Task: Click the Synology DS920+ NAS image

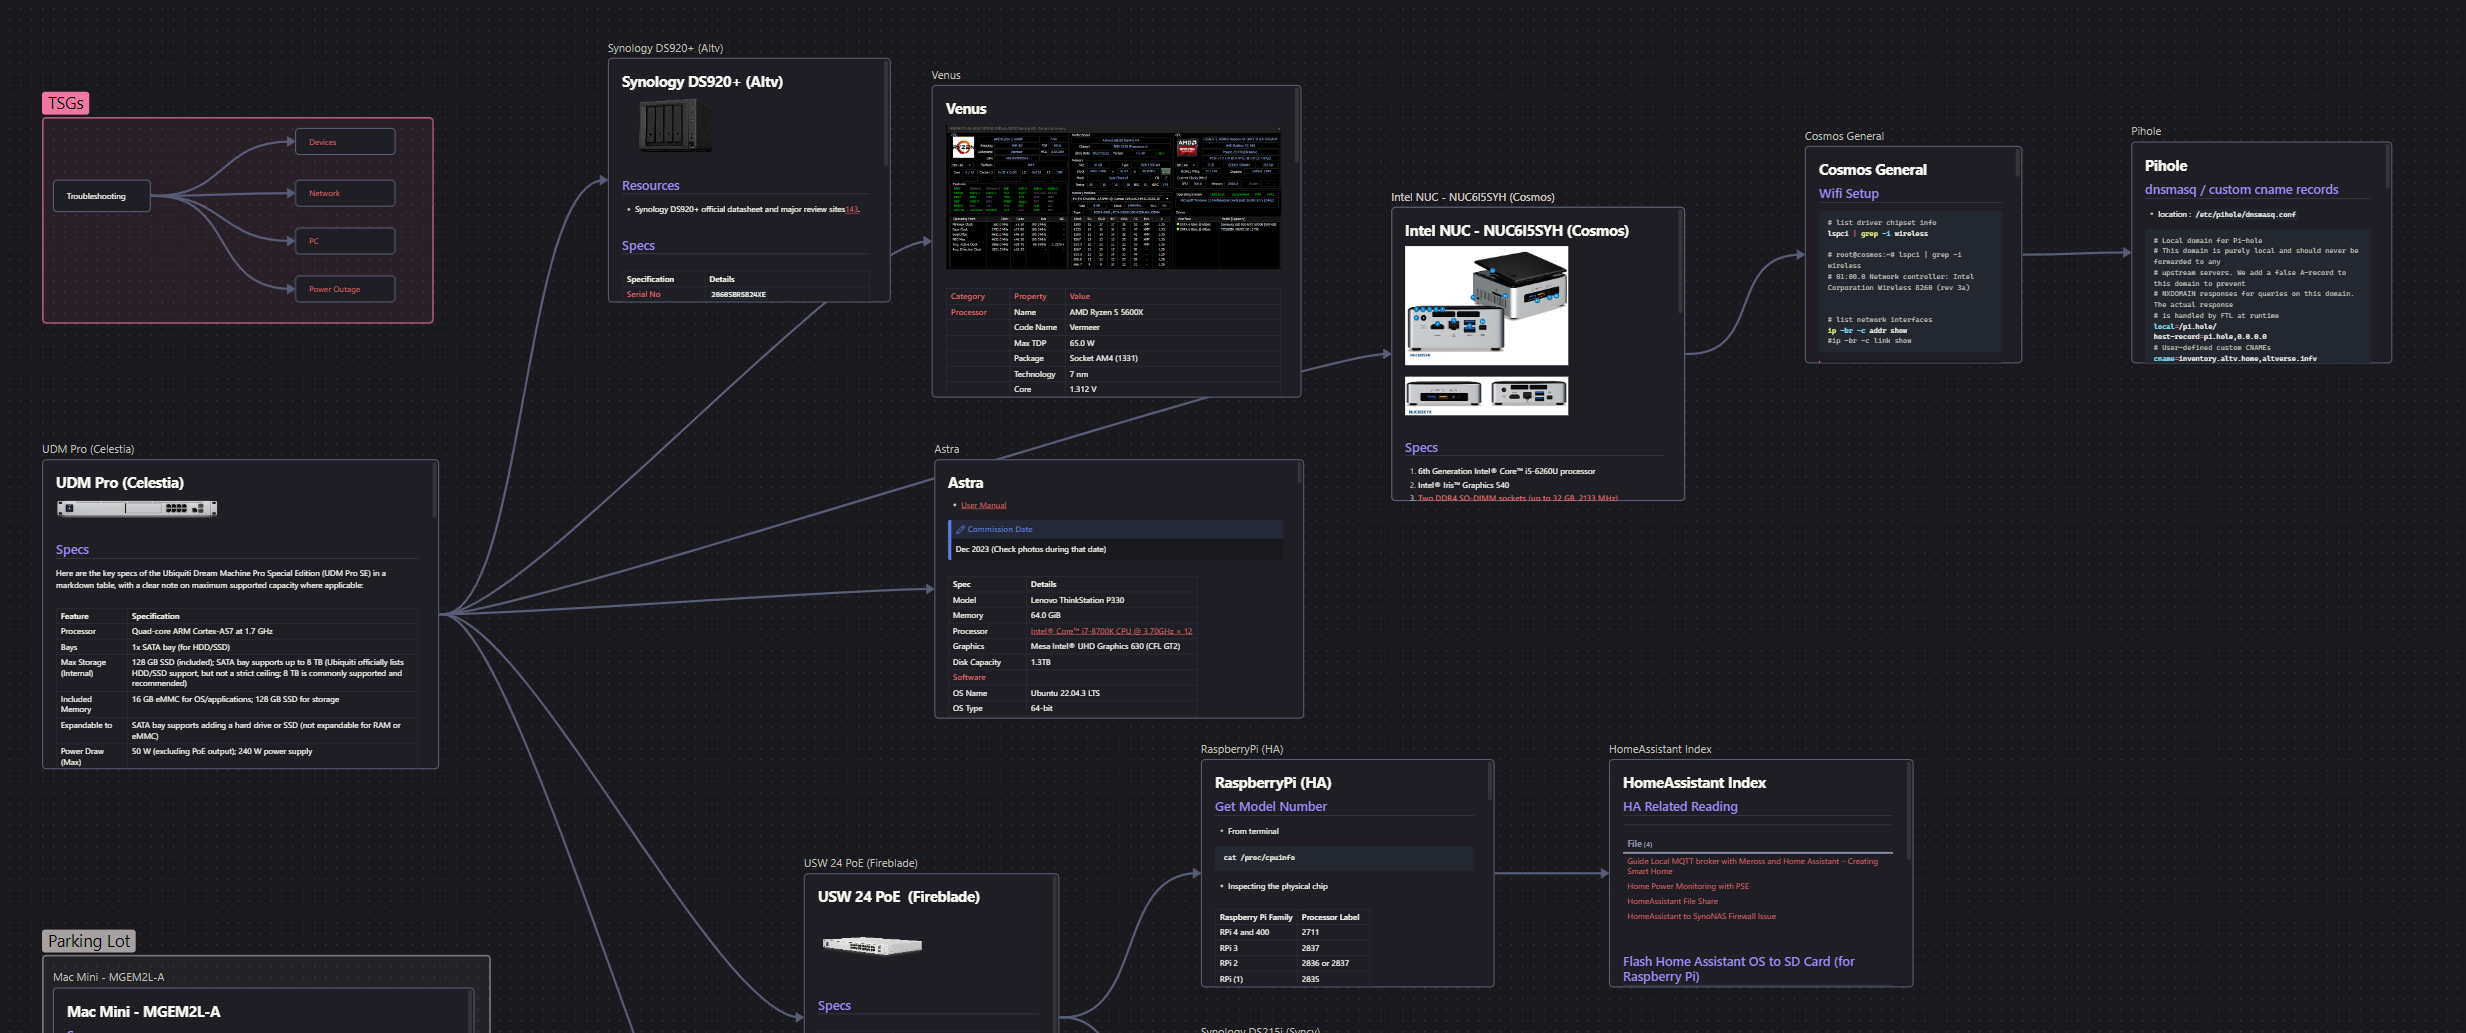Action: (675, 126)
